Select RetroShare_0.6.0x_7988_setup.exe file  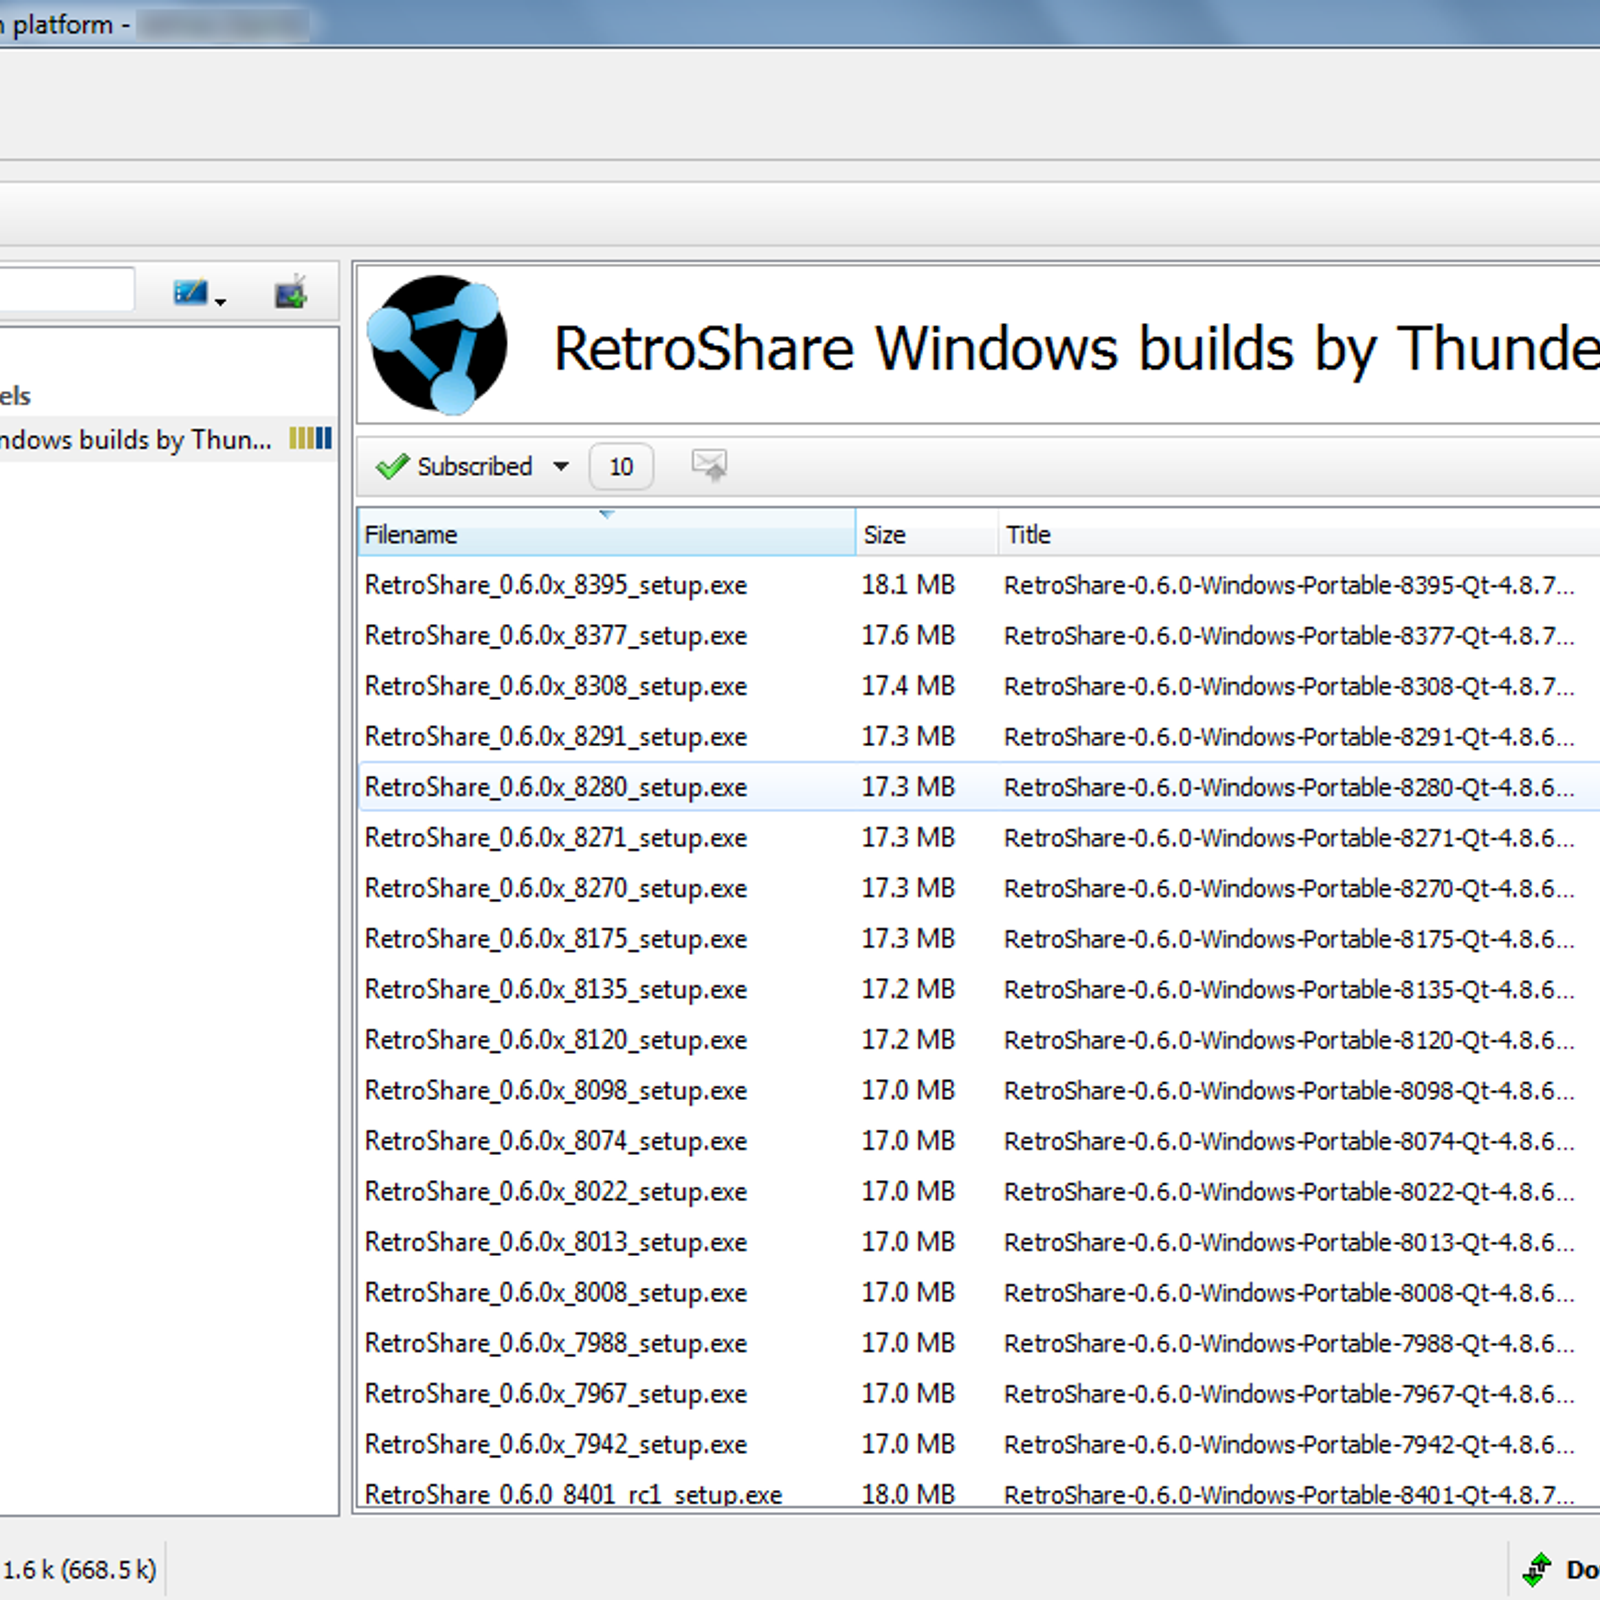click(556, 1344)
